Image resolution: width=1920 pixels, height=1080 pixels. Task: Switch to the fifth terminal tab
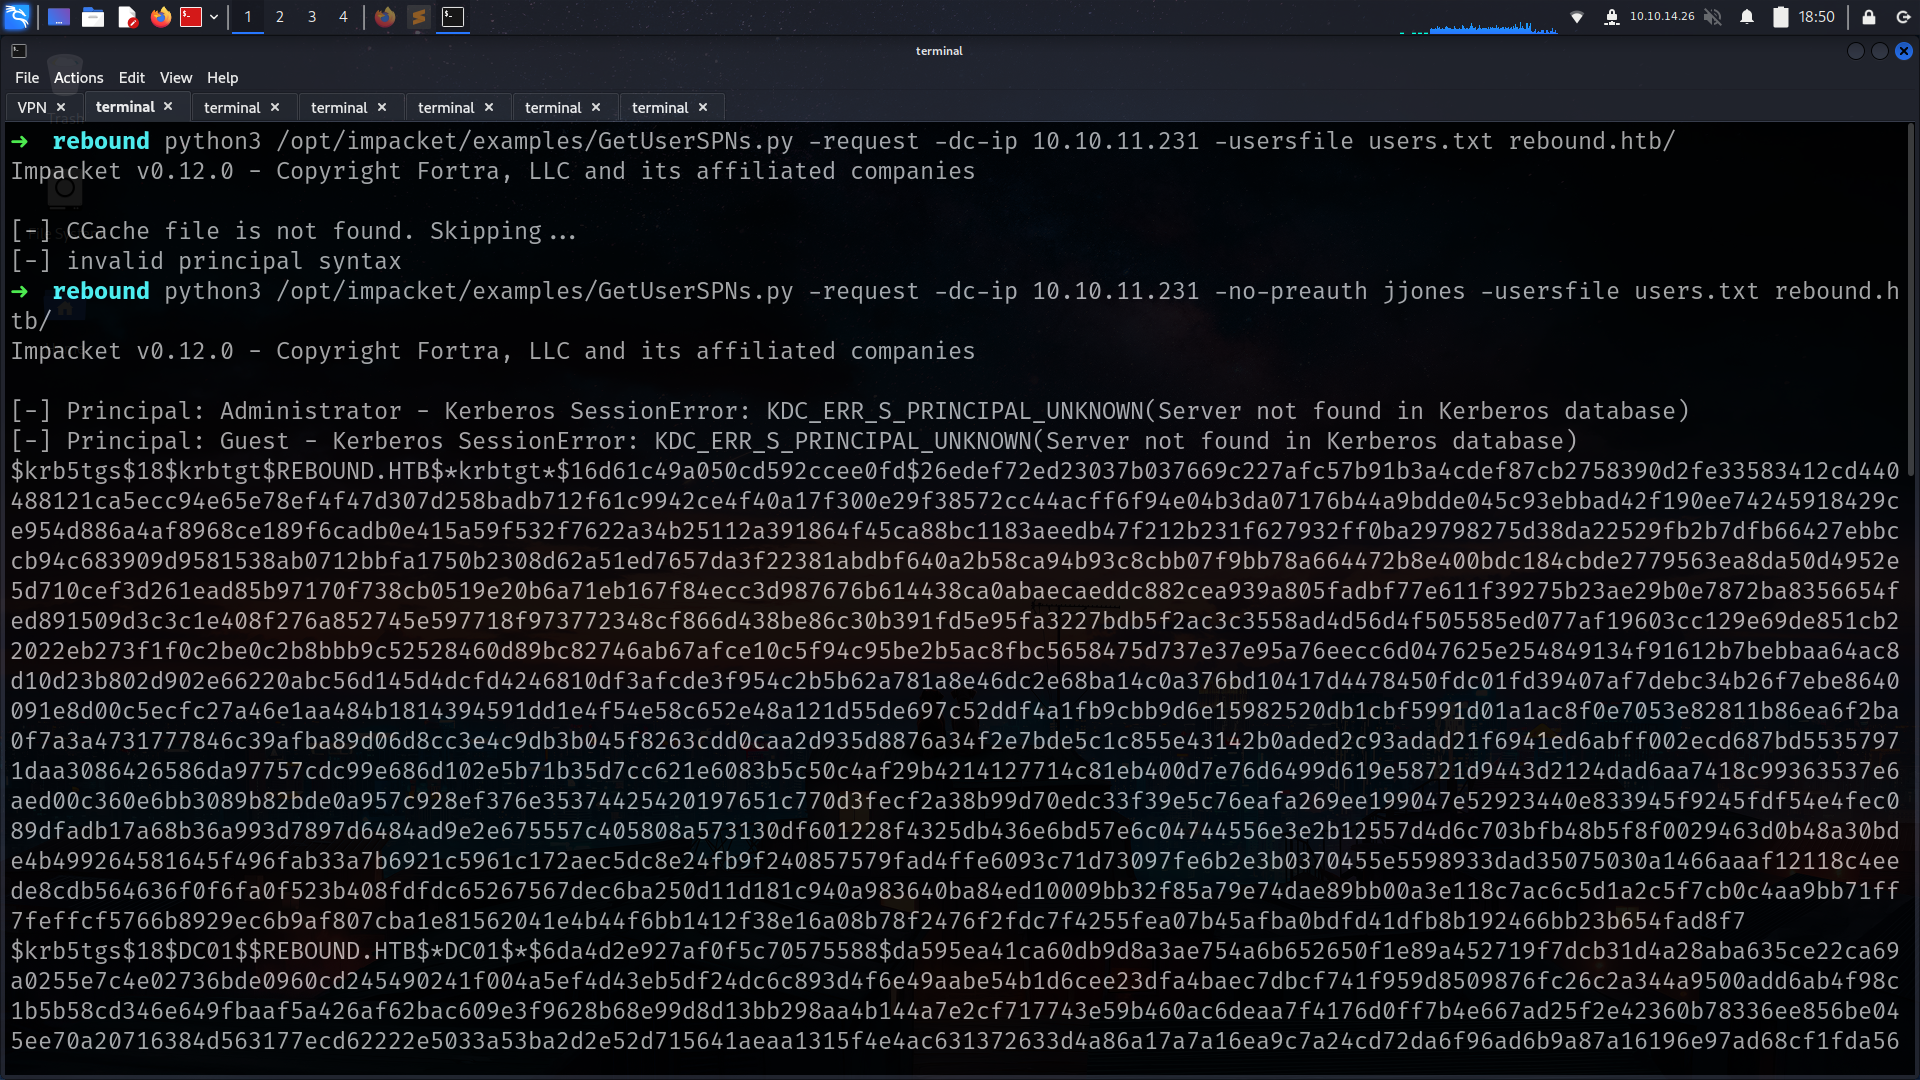(446, 108)
